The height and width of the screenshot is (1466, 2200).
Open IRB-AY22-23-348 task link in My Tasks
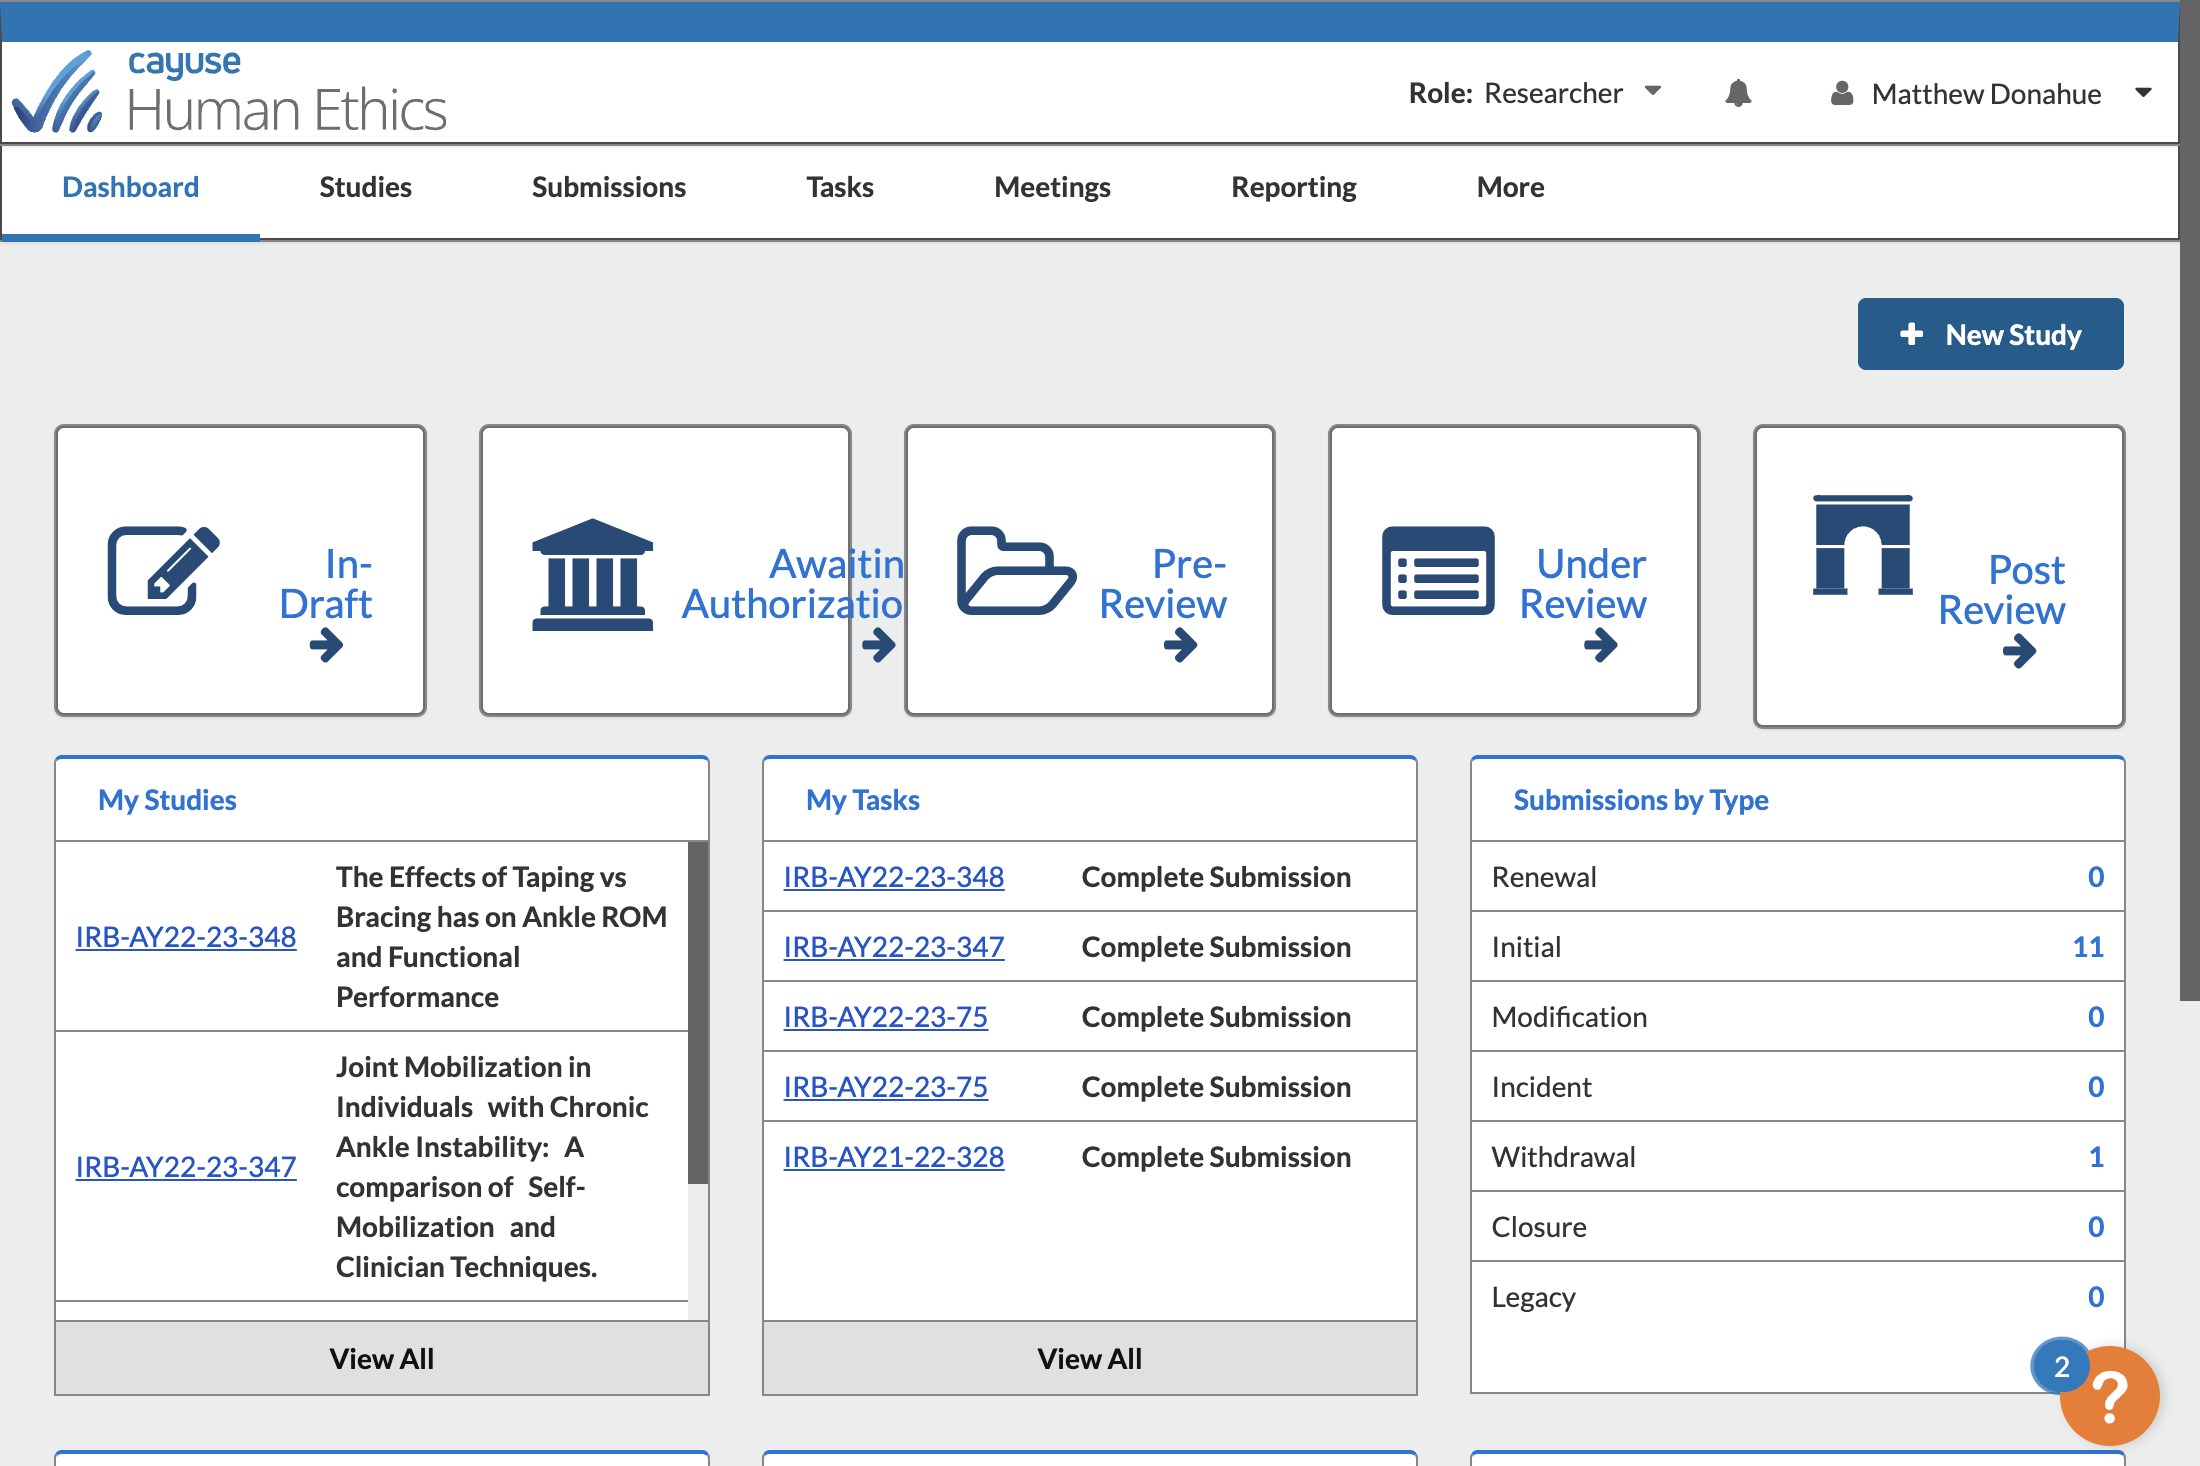(894, 877)
